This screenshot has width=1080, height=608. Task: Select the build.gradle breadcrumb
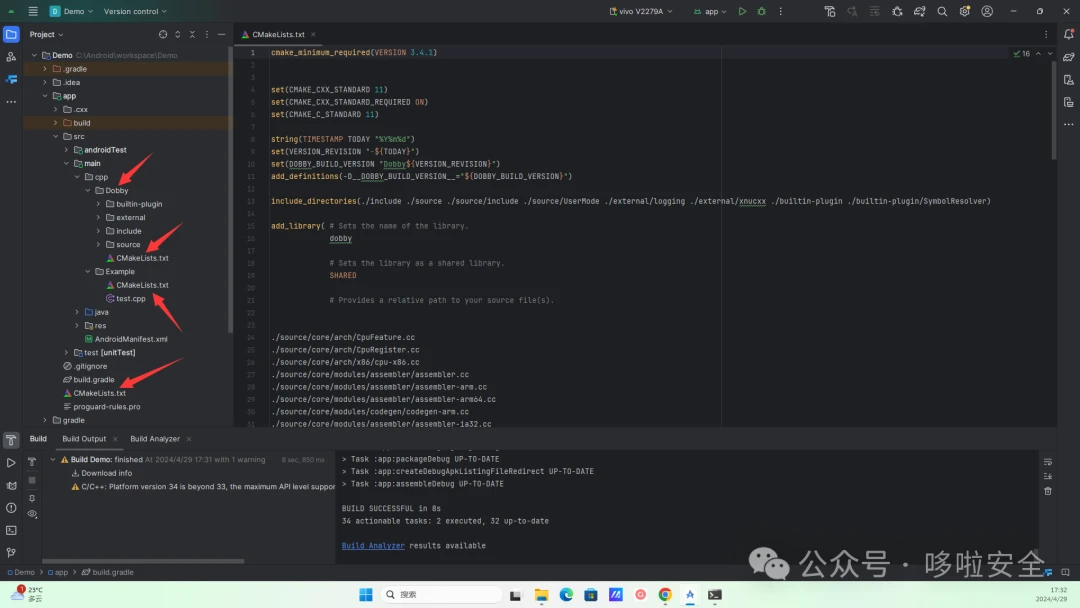[x=107, y=572]
